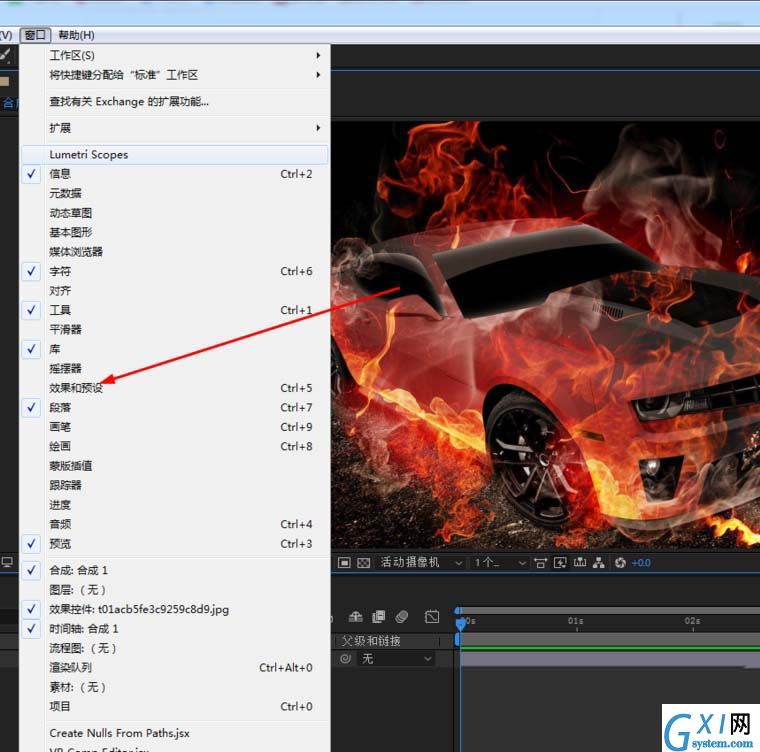Toggle the transparency grid icon
This screenshot has width=760, height=752.
(363, 562)
